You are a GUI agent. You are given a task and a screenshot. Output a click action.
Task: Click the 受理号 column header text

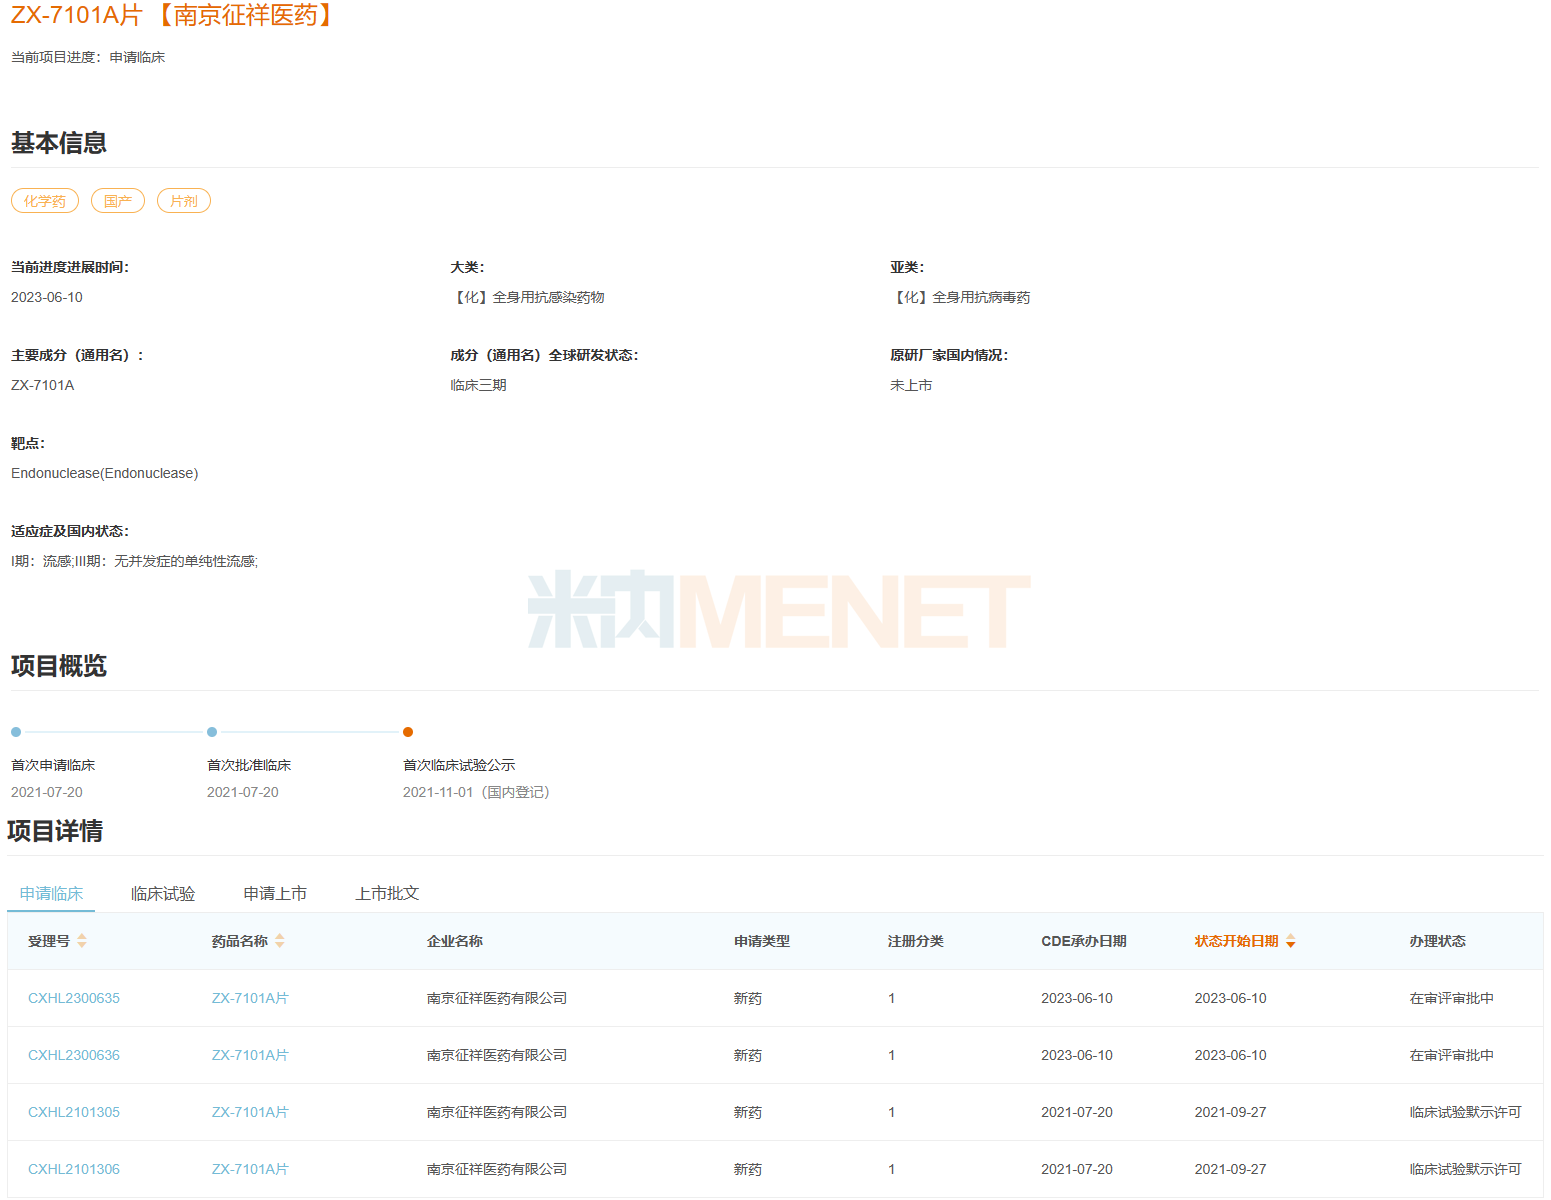click(x=49, y=941)
